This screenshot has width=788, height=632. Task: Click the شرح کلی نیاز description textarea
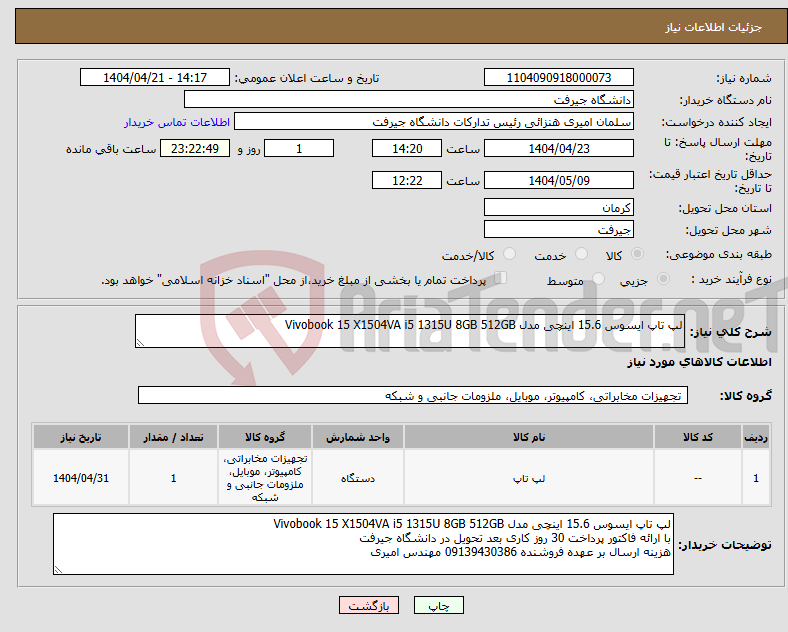pos(410,331)
